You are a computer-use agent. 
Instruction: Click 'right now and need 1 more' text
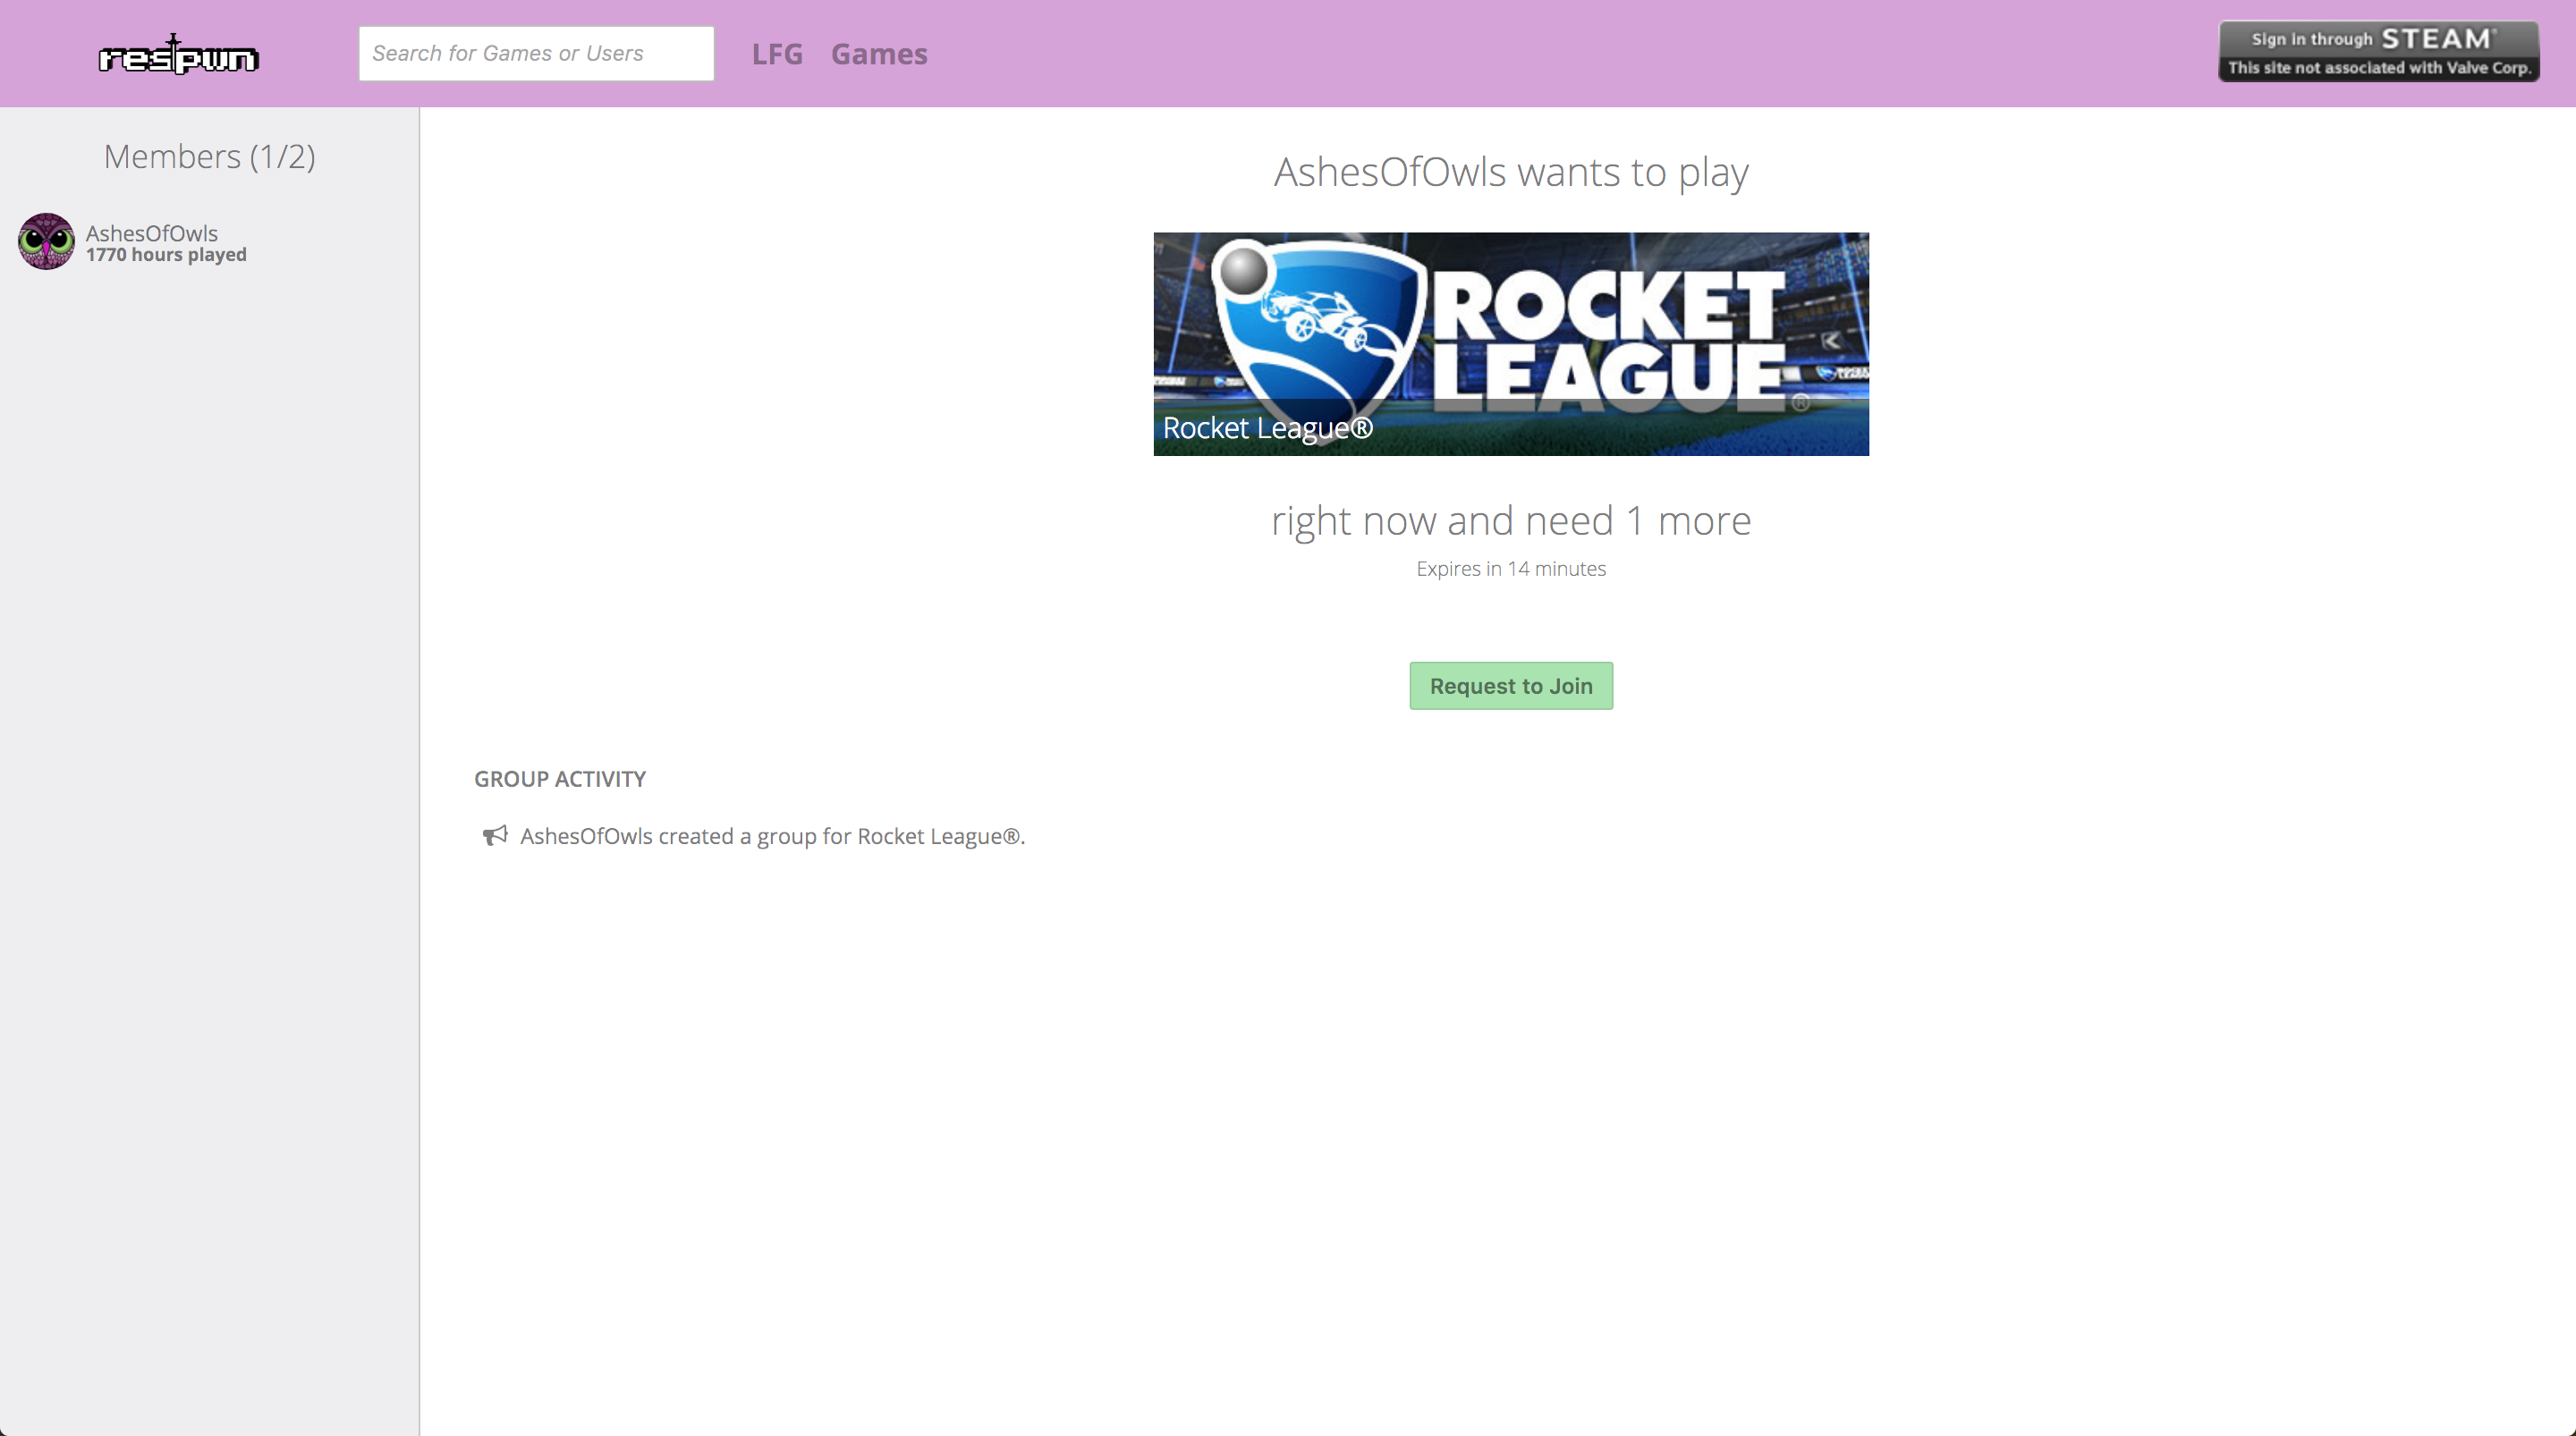point(1510,520)
